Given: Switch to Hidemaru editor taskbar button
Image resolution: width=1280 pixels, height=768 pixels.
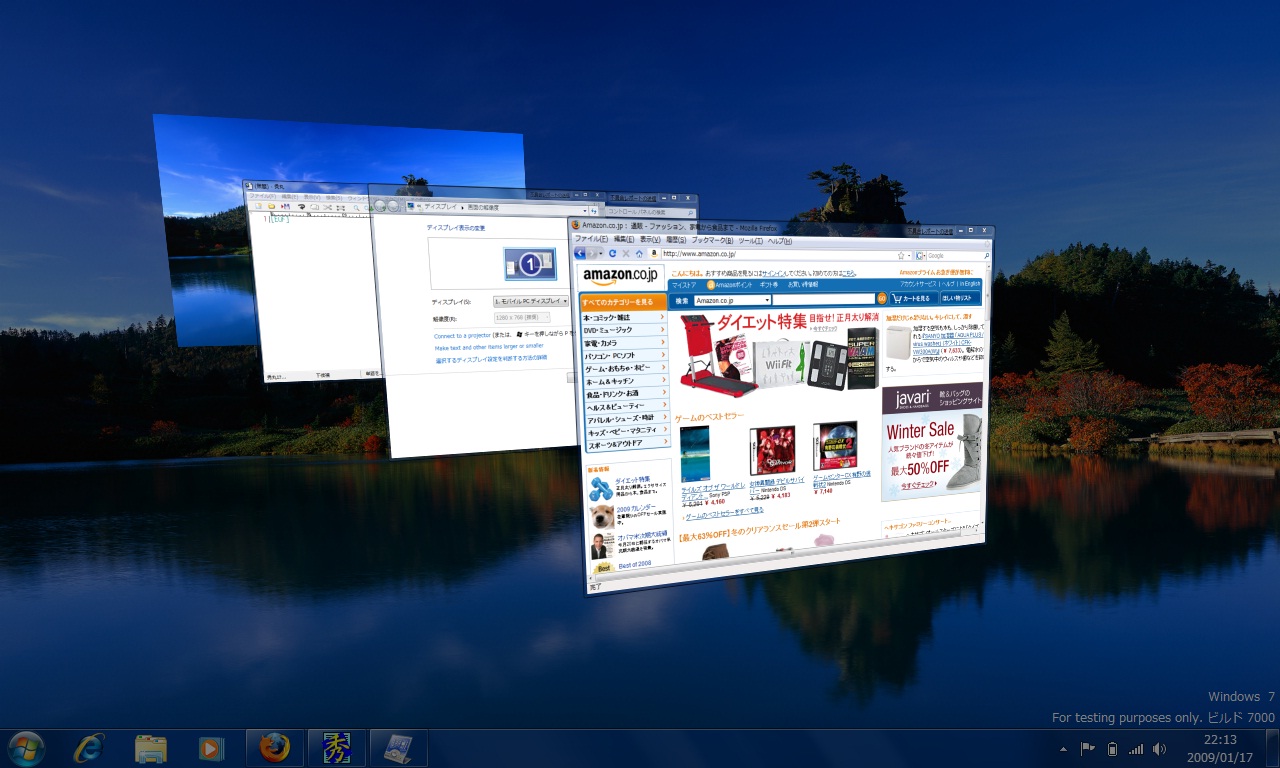Looking at the screenshot, I should click(x=336, y=748).
